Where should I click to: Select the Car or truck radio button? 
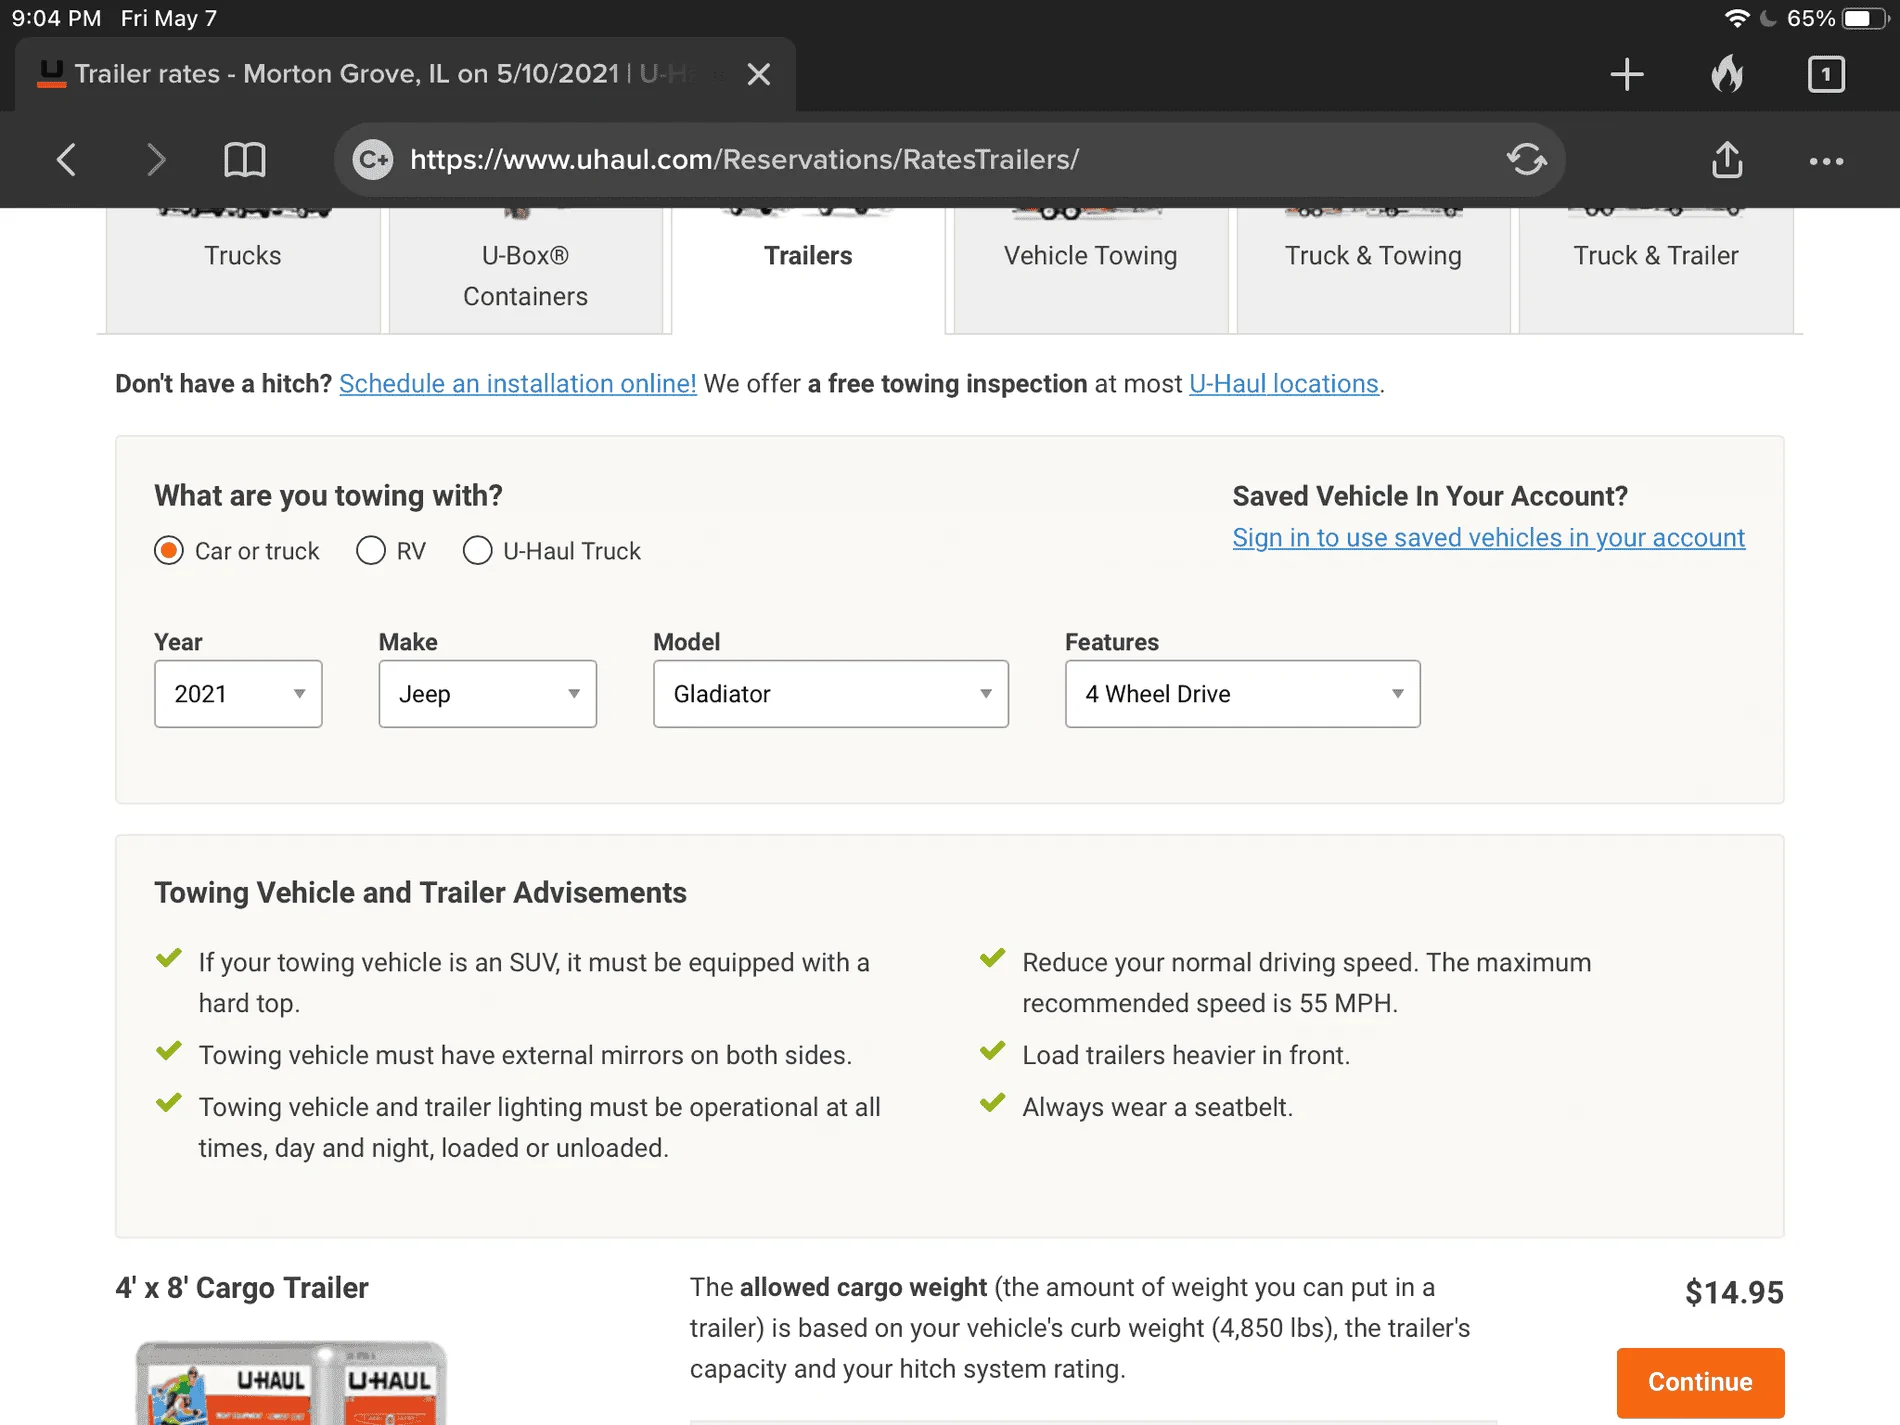(169, 551)
